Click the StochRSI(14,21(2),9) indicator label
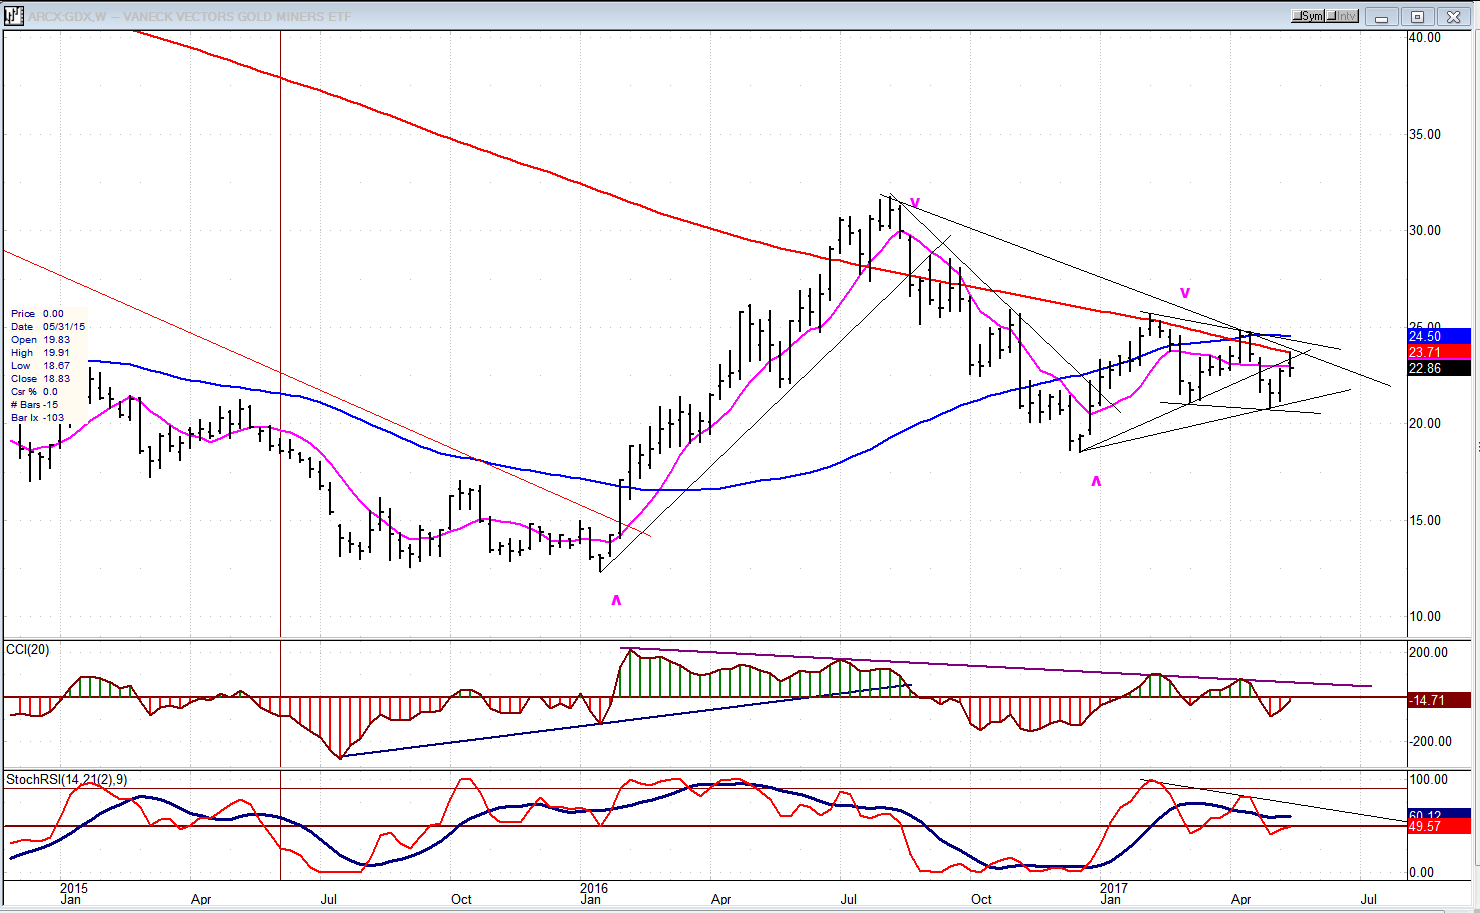Viewport: 1480px width, 913px height. coord(67,779)
